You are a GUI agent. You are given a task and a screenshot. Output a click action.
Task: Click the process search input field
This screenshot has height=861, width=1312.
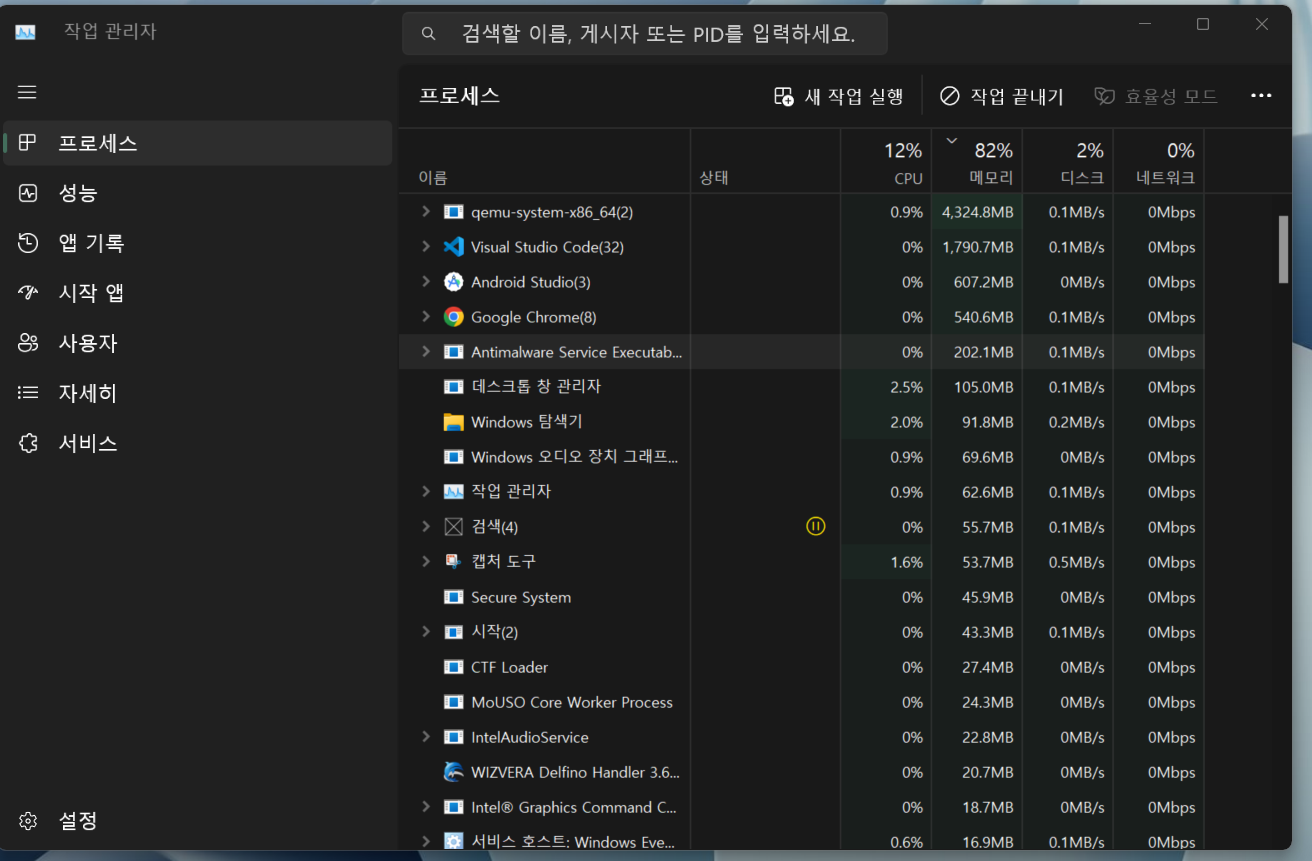point(645,34)
